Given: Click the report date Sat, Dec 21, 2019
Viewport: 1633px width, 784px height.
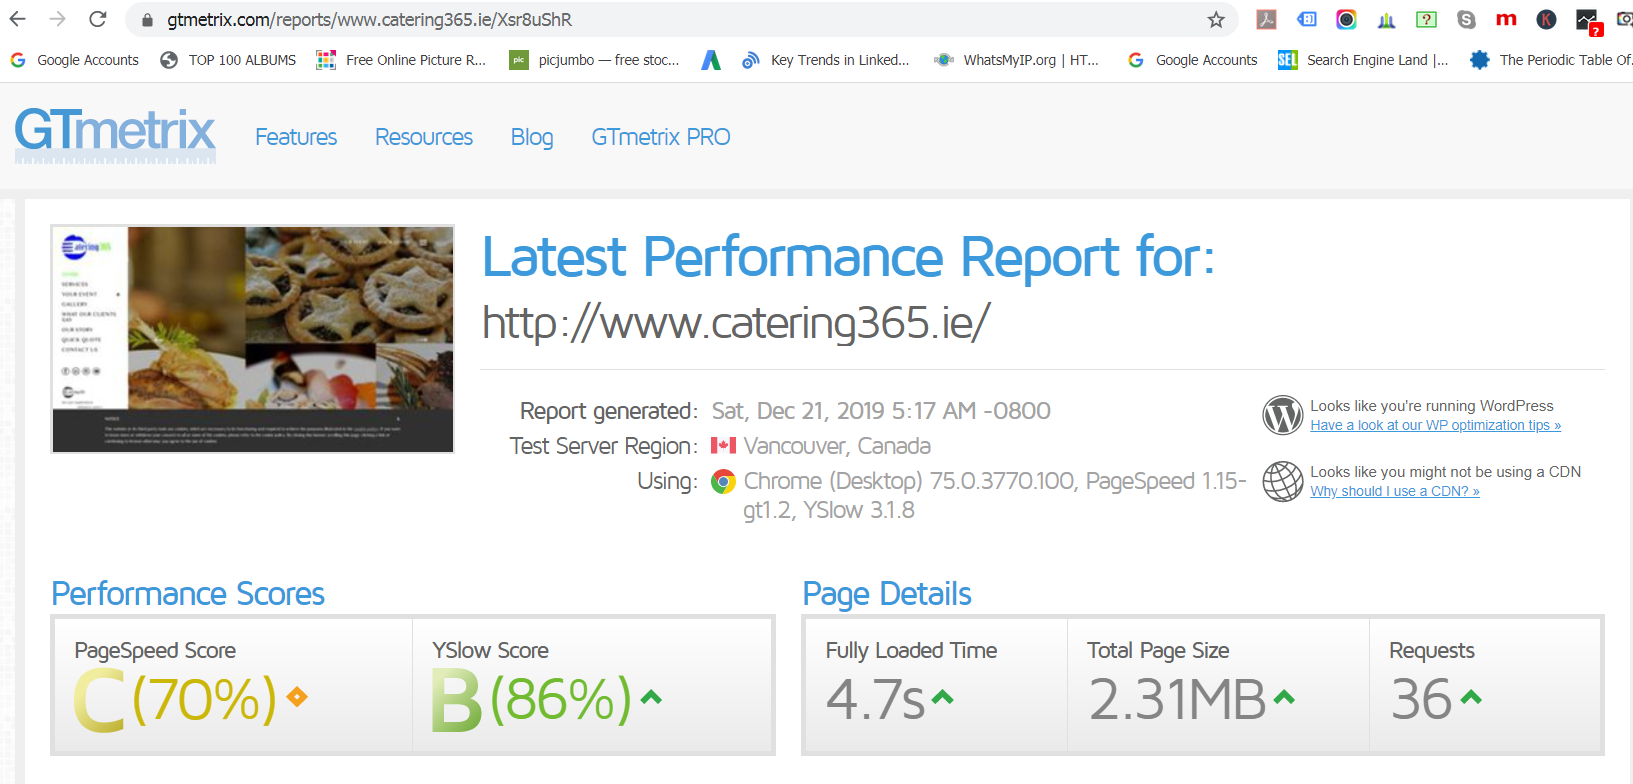Looking at the screenshot, I should pos(881,411).
